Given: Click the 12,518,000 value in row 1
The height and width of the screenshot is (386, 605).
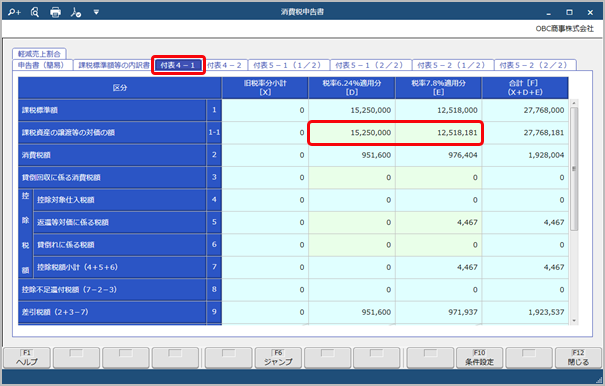Looking at the screenshot, I should point(438,110).
